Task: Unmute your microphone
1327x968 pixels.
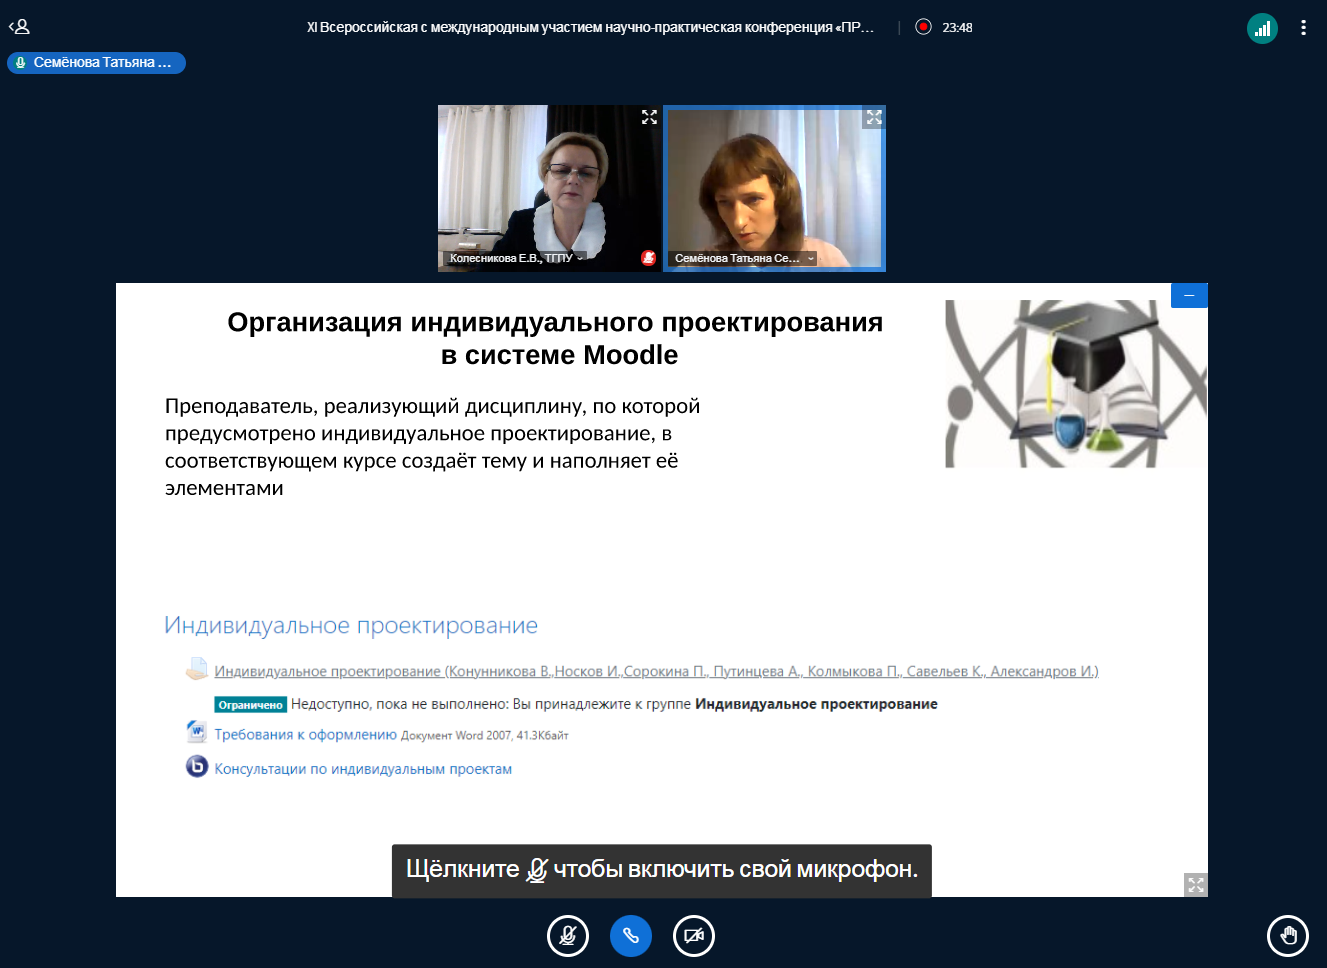Action: click(568, 936)
